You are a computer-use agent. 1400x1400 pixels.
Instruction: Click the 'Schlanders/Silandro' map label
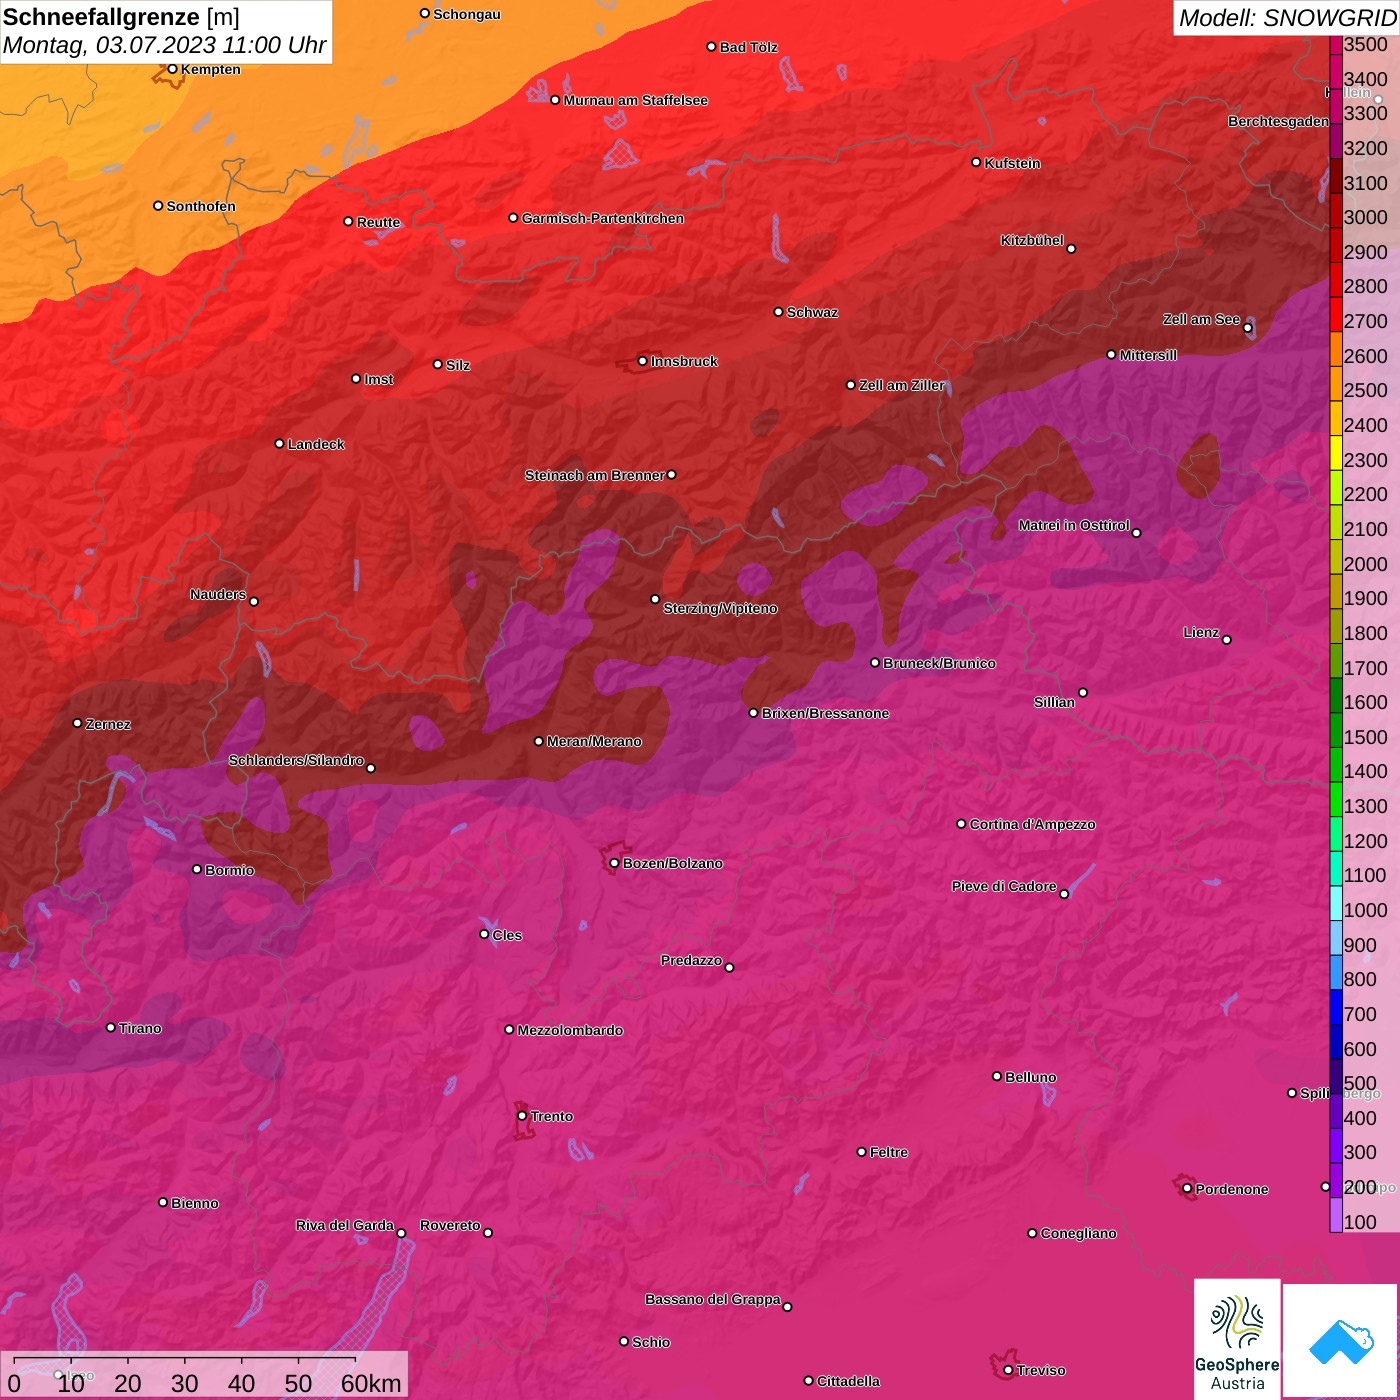click(x=296, y=760)
